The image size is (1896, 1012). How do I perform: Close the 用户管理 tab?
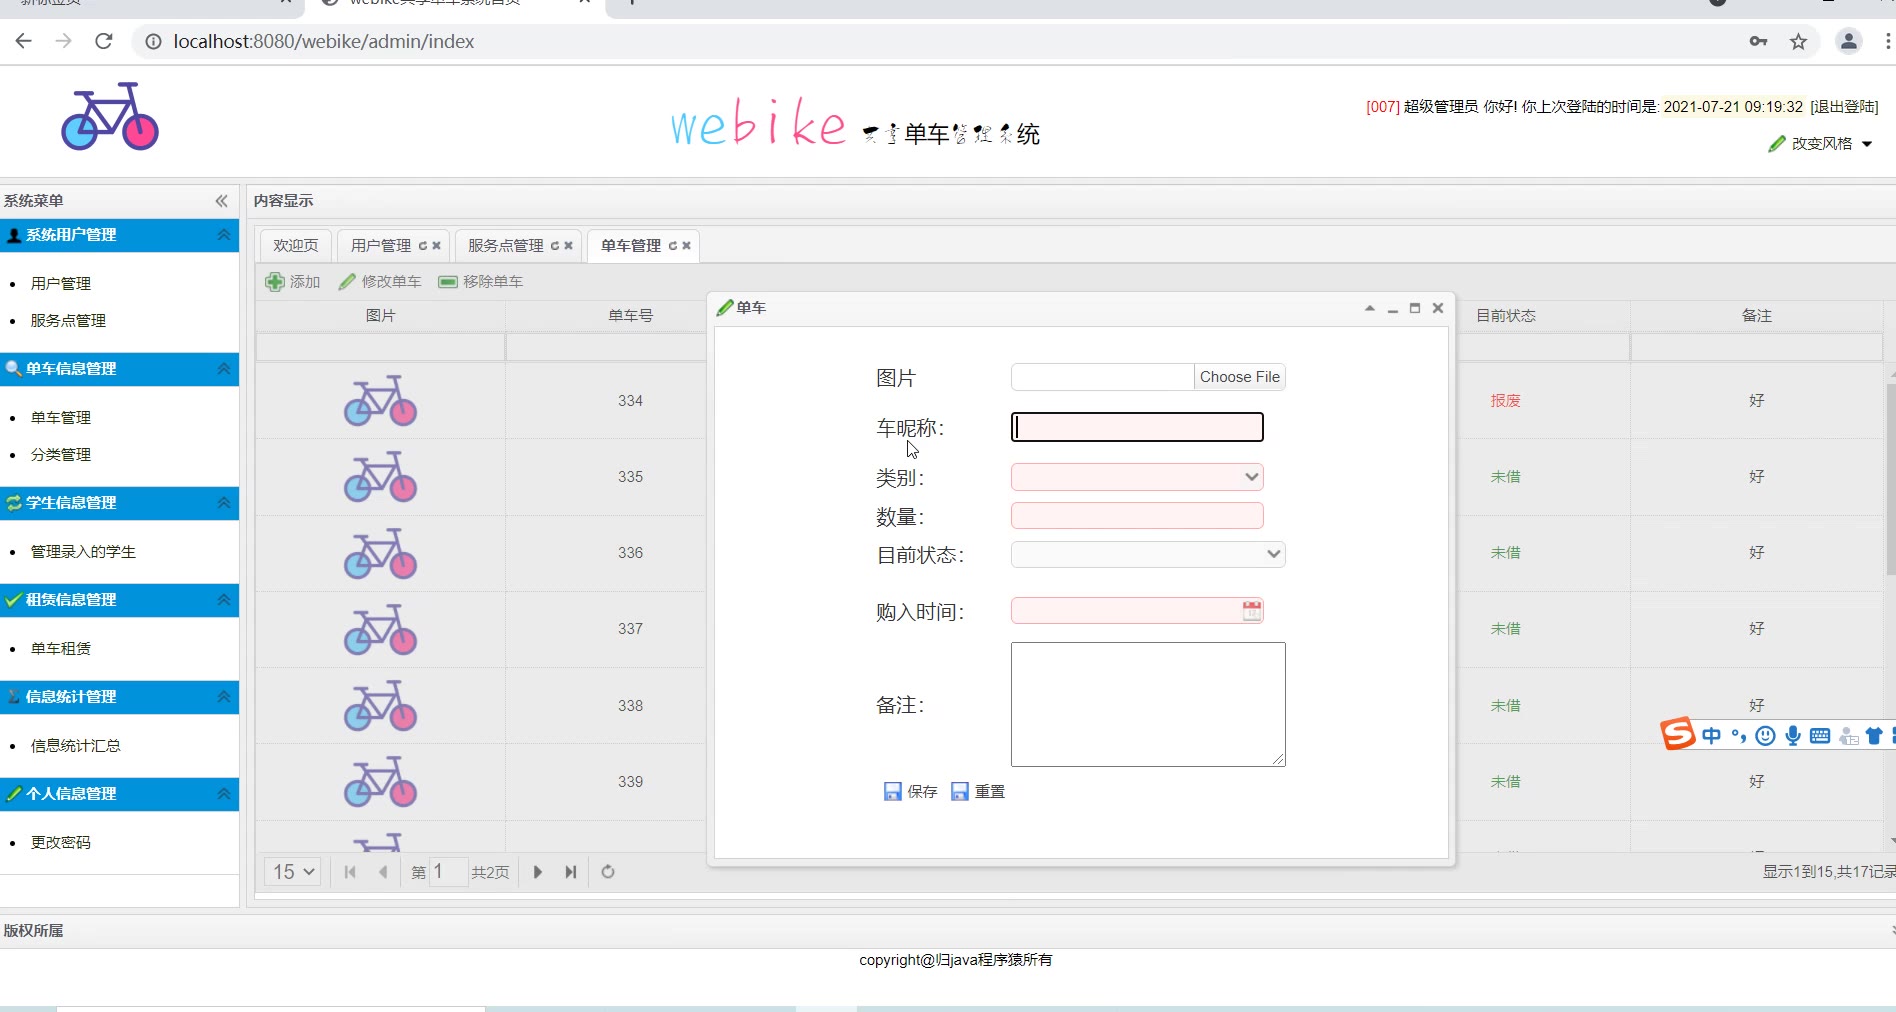pyautogui.click(x=437, y=246)
